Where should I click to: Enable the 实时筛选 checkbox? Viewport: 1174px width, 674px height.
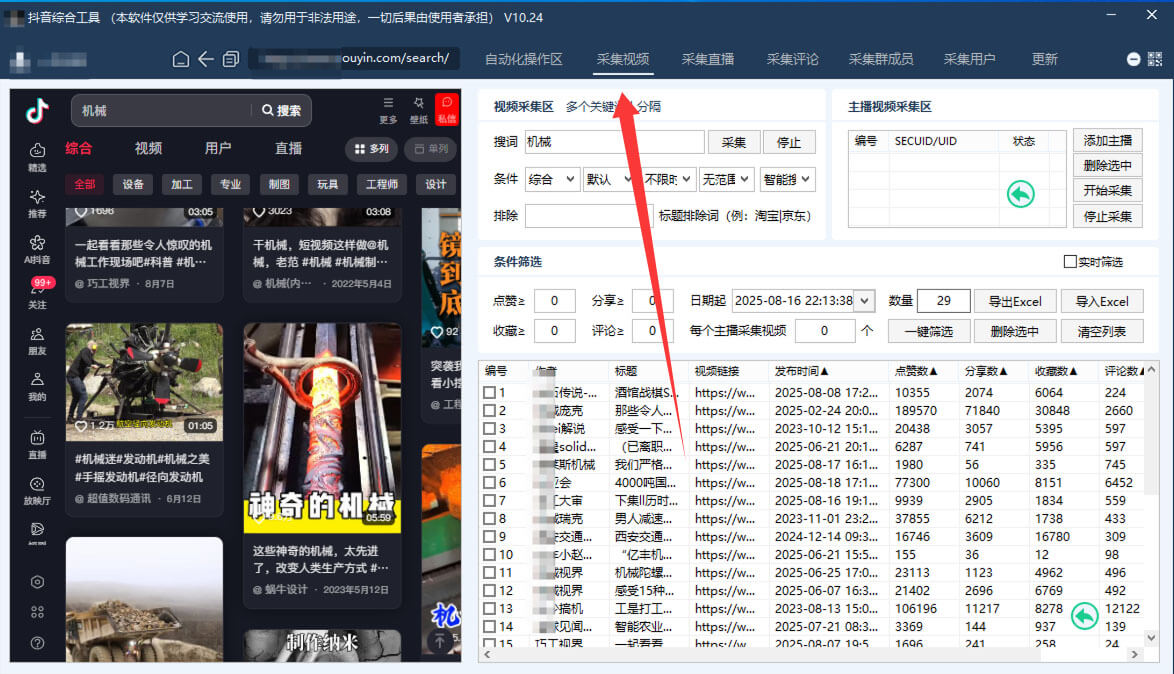(1068, 261)
